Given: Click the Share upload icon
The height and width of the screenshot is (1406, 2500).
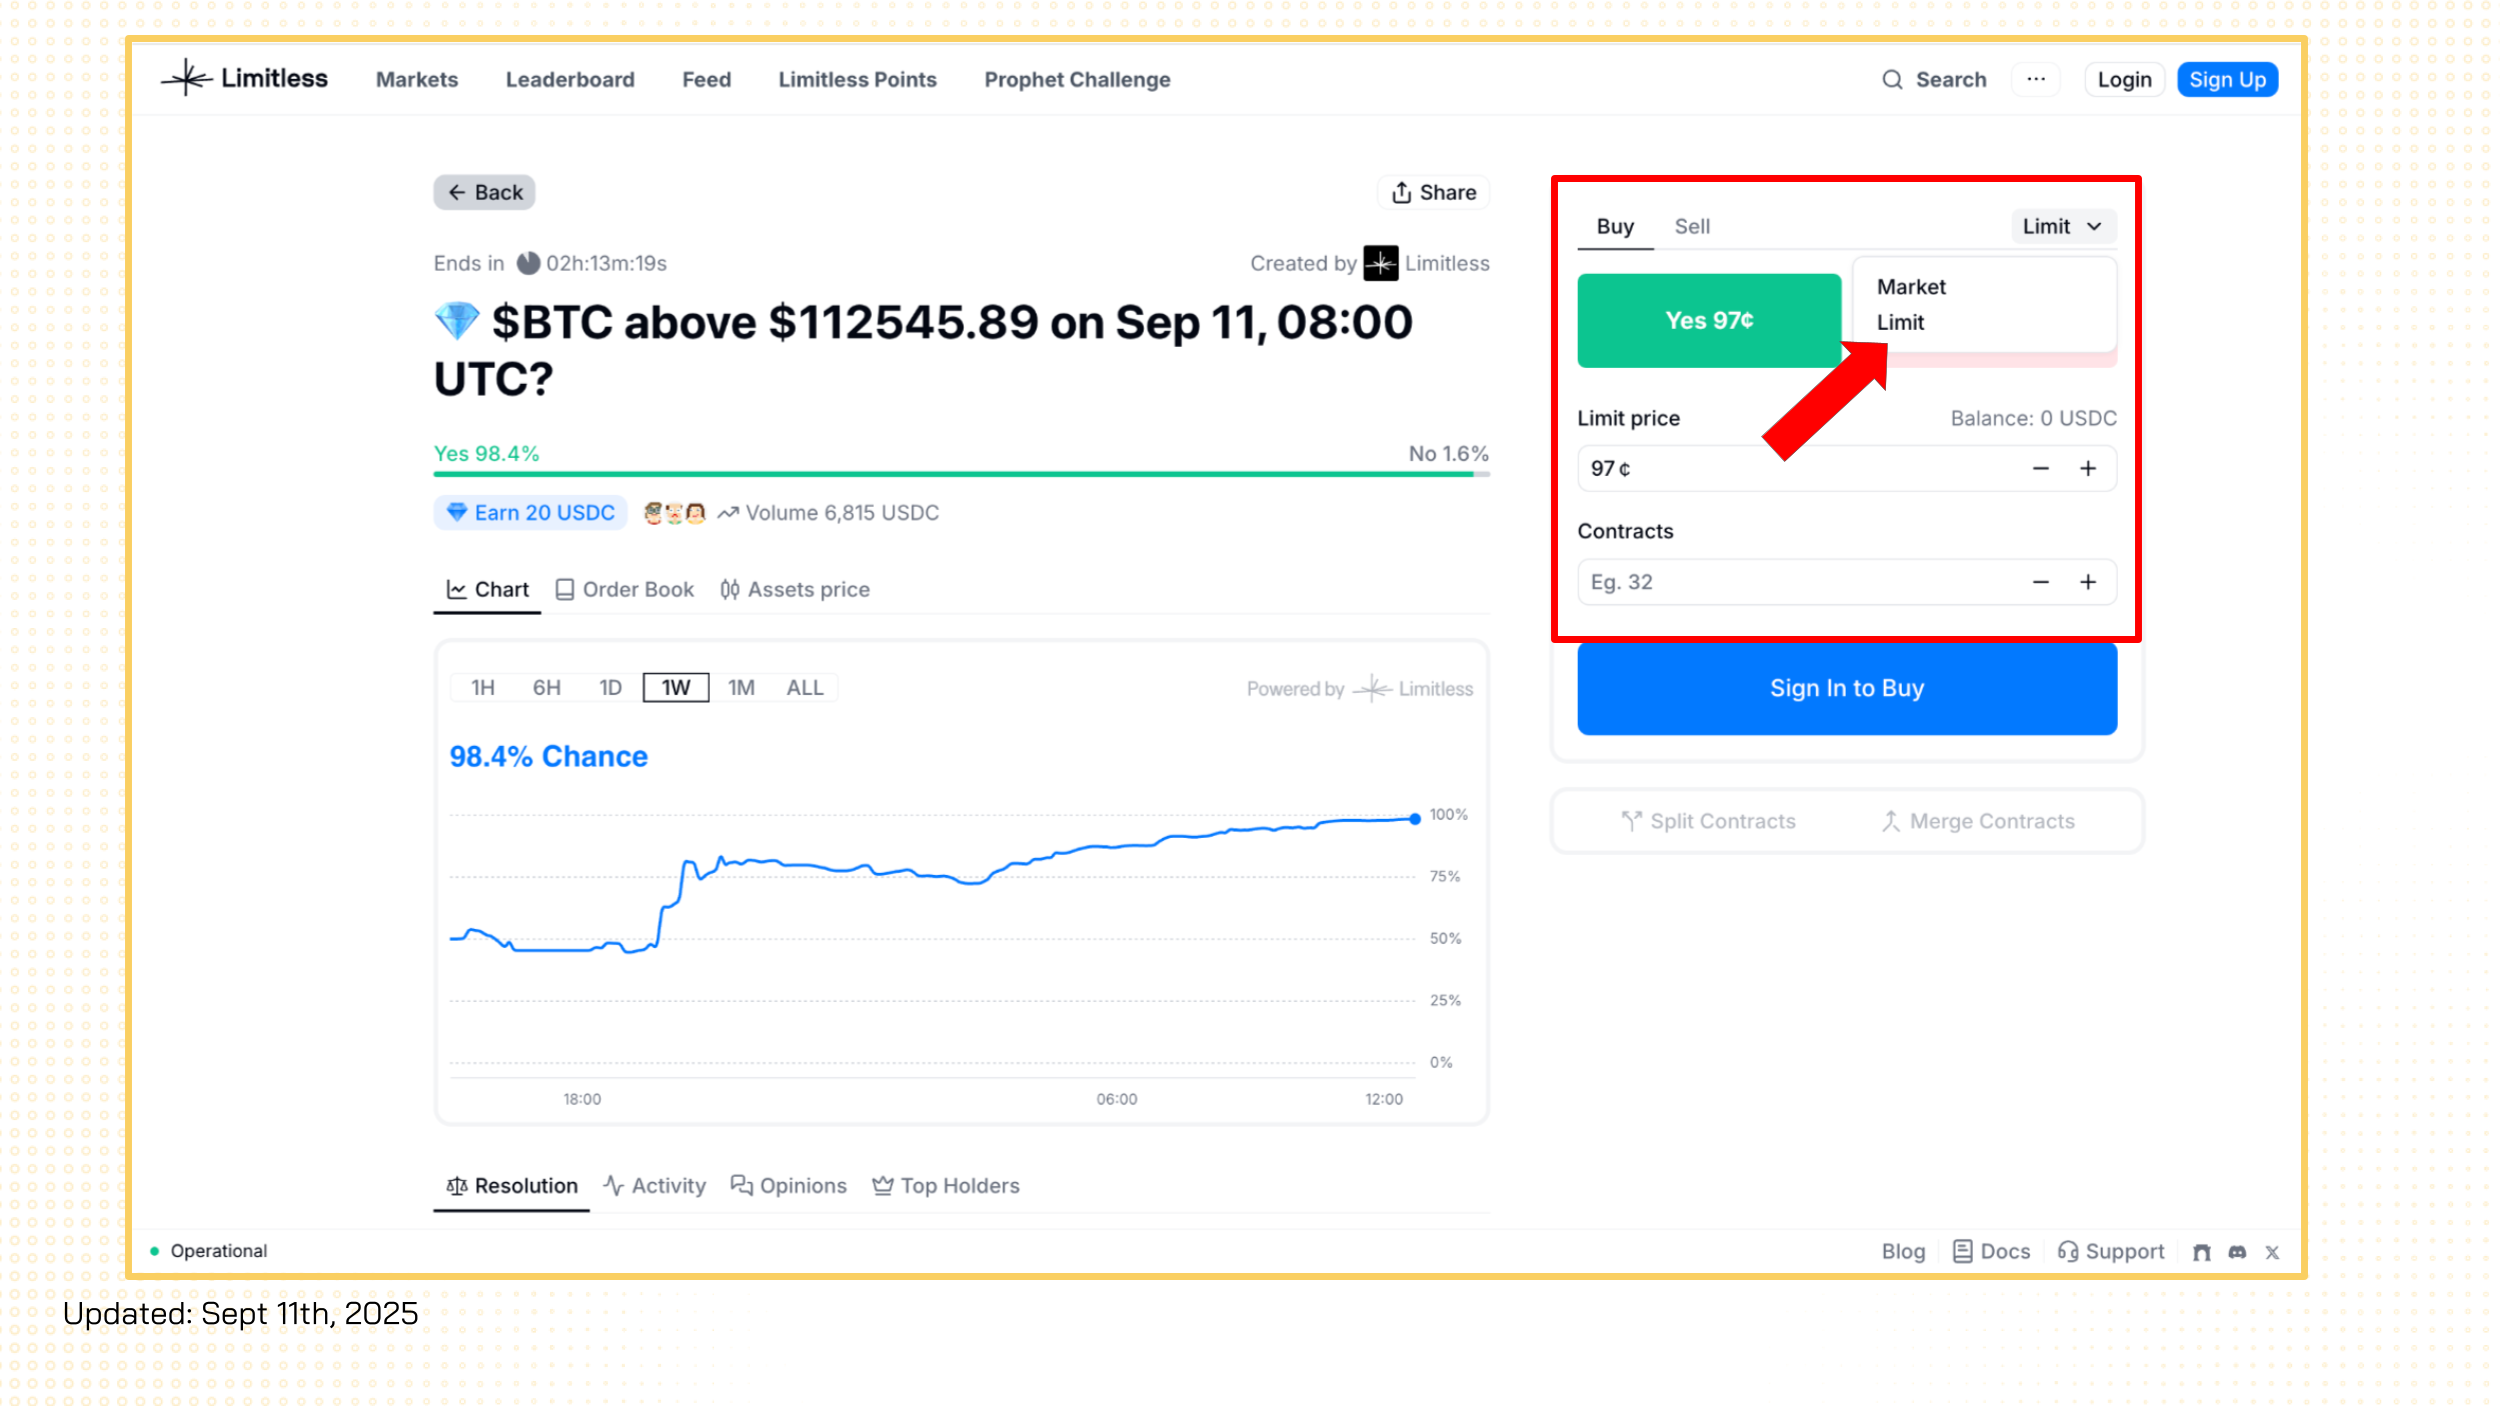Looking at the screenshot, I should [x=1402, y=192].
